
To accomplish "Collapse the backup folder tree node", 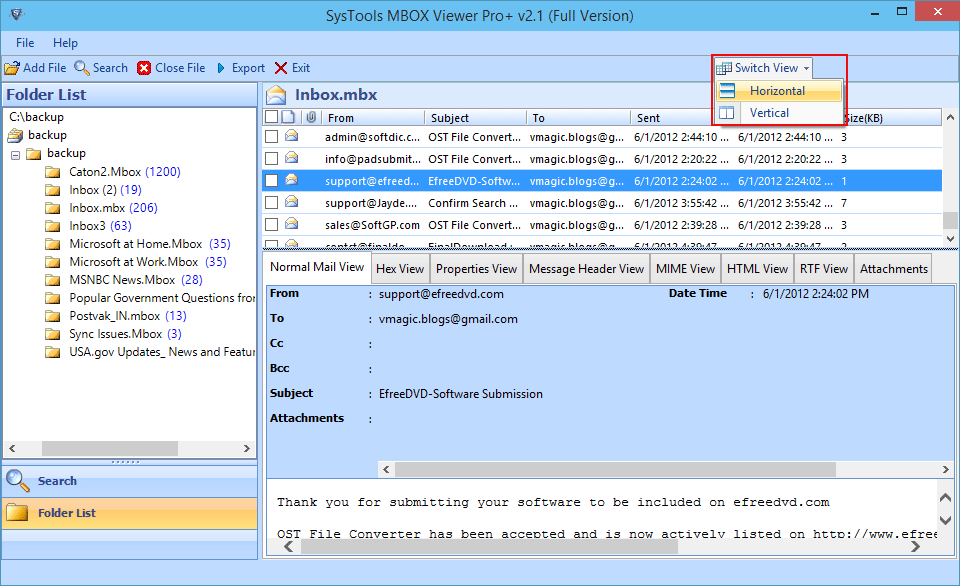I will pyautogui.click(x=15, y=156).
